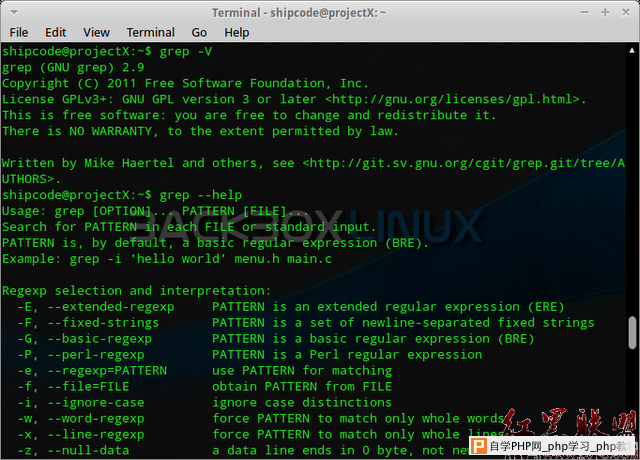Image resolution: width=640 pixels, height=460 pixels.
Task: Click 'ignore case distinctions' description
Action: tap(302, 402)
